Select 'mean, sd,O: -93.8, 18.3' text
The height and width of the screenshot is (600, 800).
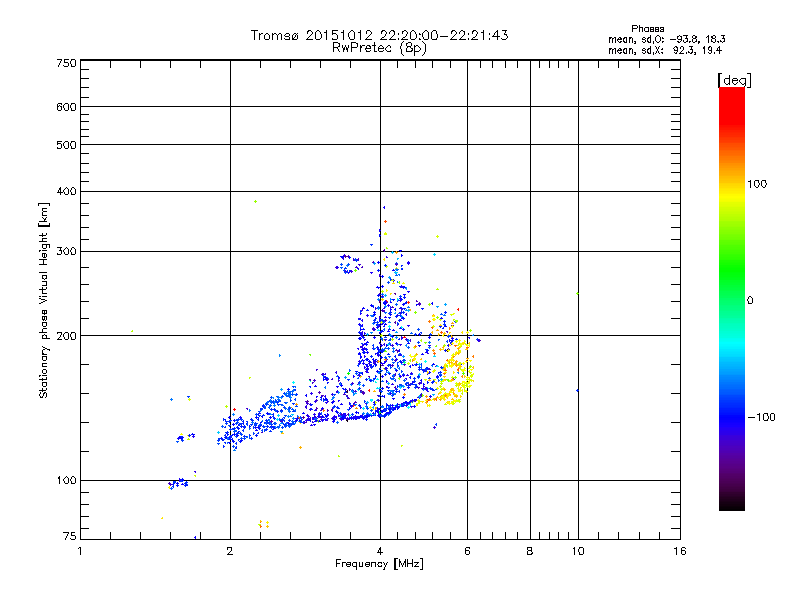667,39
